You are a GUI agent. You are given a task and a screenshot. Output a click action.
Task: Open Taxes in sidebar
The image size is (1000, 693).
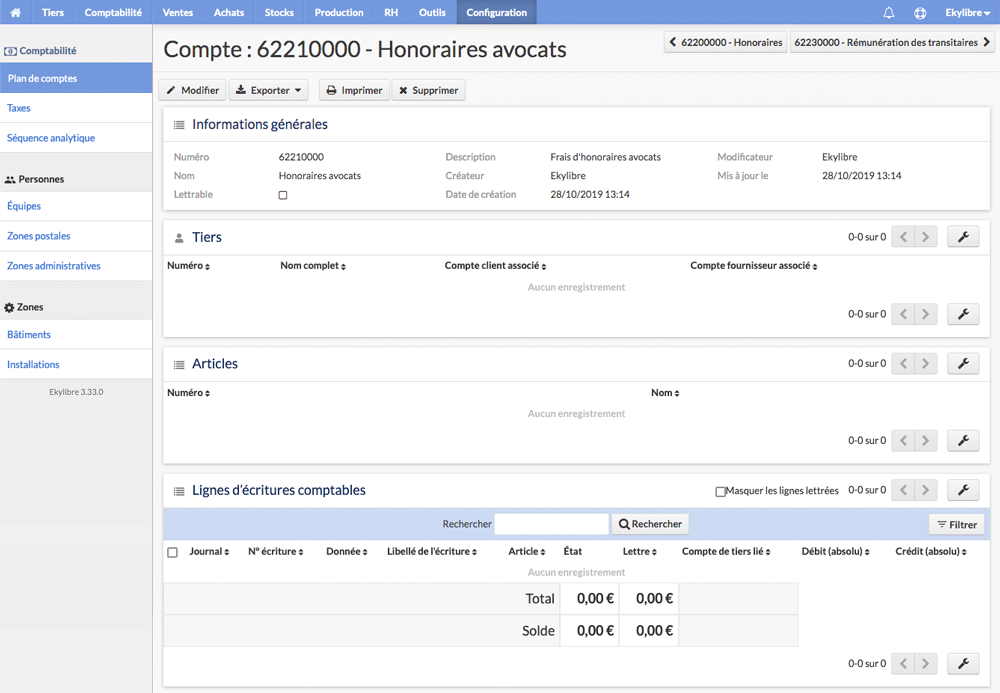[76, 108]
